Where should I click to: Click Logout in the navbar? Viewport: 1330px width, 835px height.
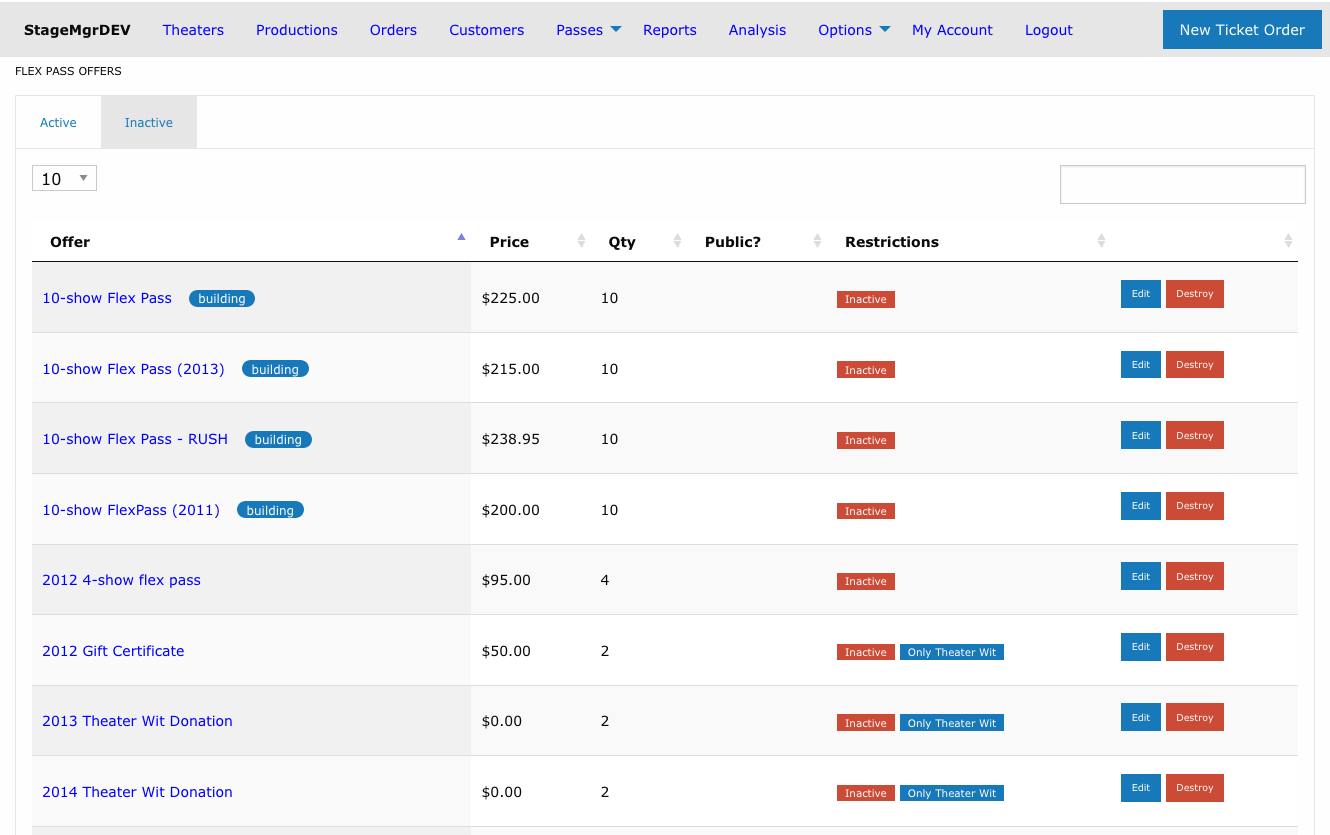1049,30
